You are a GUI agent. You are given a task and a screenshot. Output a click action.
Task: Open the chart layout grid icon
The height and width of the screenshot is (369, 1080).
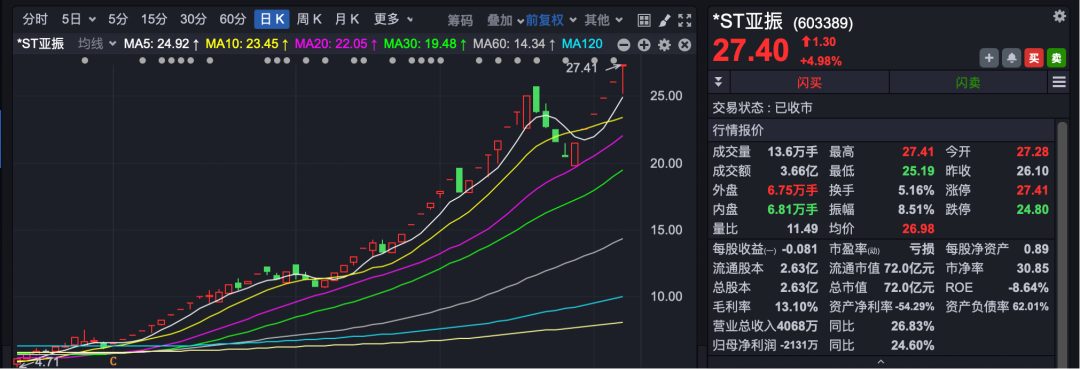tap(643, 20)
